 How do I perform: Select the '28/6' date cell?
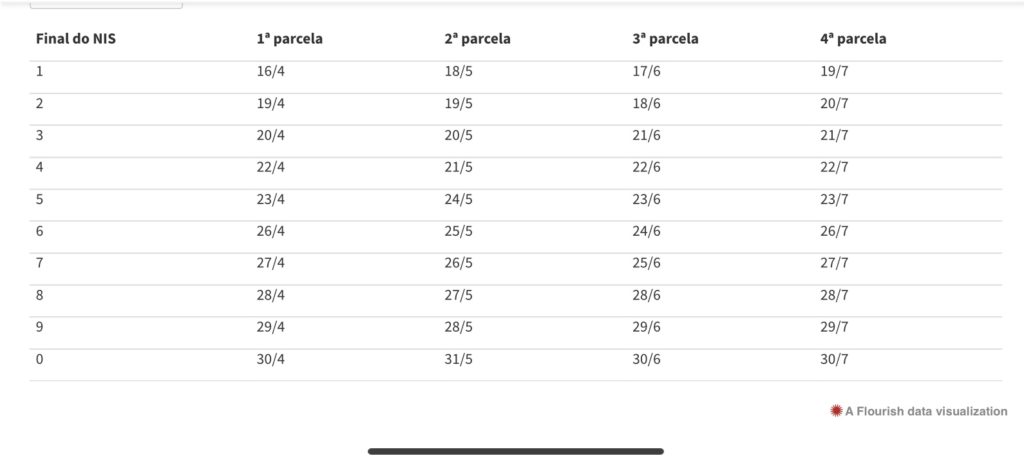[x=646, y=295]
